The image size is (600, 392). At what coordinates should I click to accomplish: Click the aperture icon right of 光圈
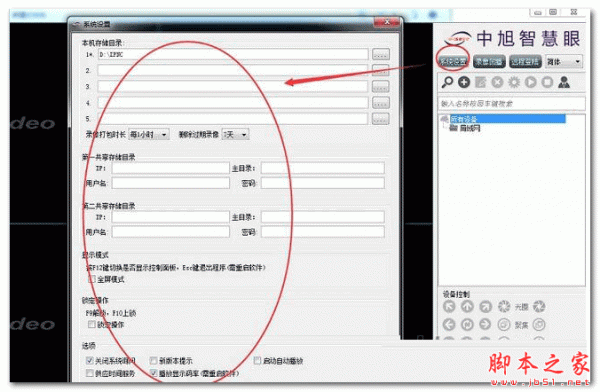(539, 306)
